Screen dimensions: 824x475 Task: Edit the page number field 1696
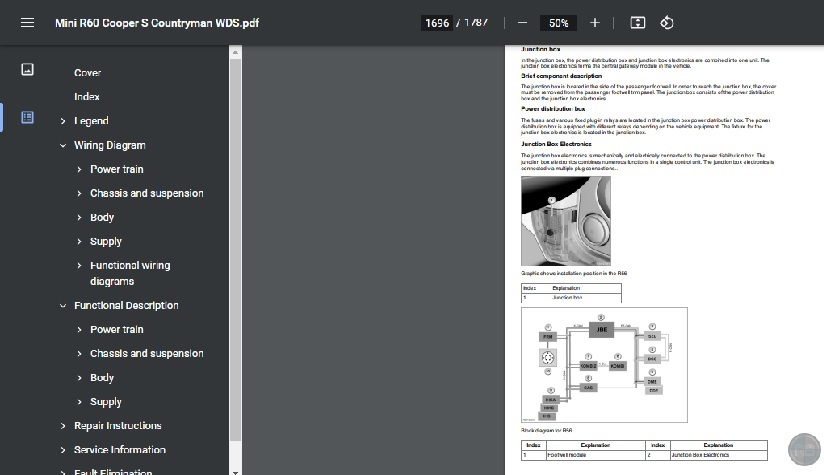click(x=437, y=23)
